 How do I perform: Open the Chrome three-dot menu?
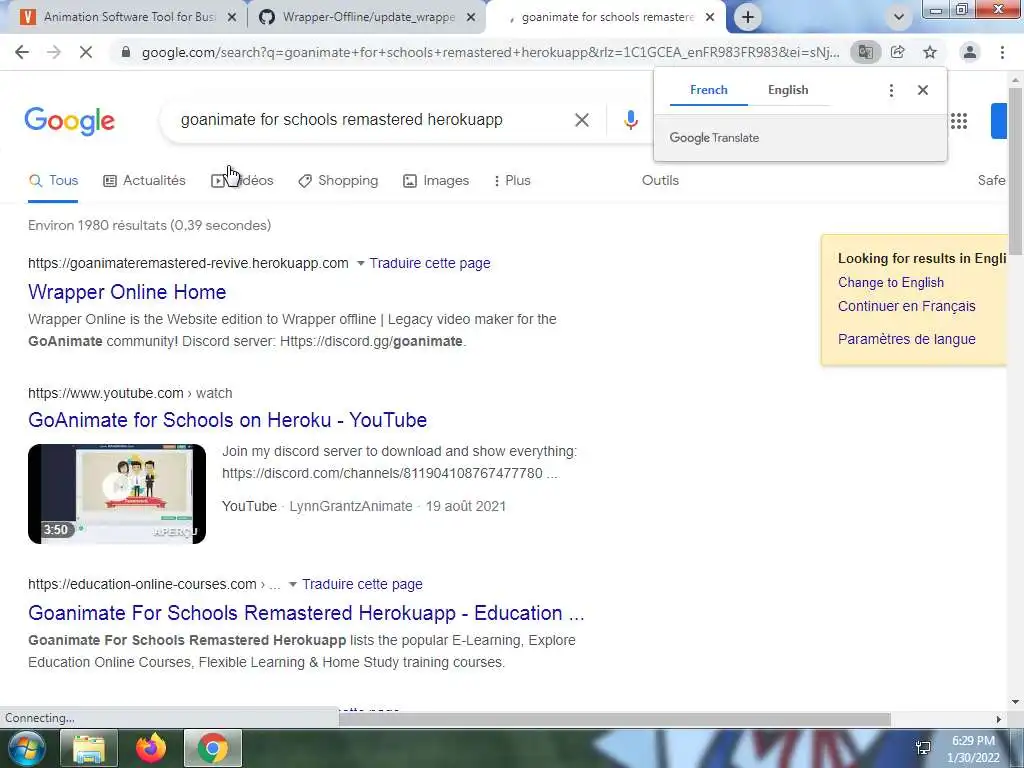click(x=1002, y=52)
